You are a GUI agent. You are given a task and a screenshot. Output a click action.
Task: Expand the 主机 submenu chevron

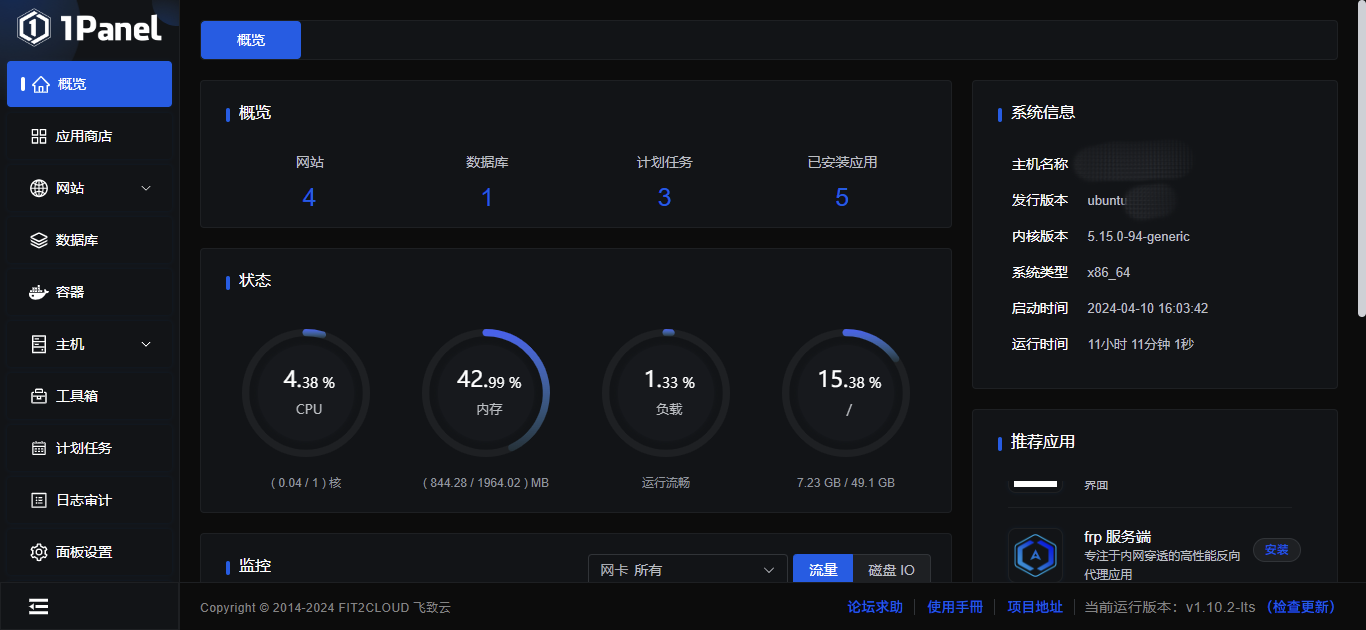(146, 344)
